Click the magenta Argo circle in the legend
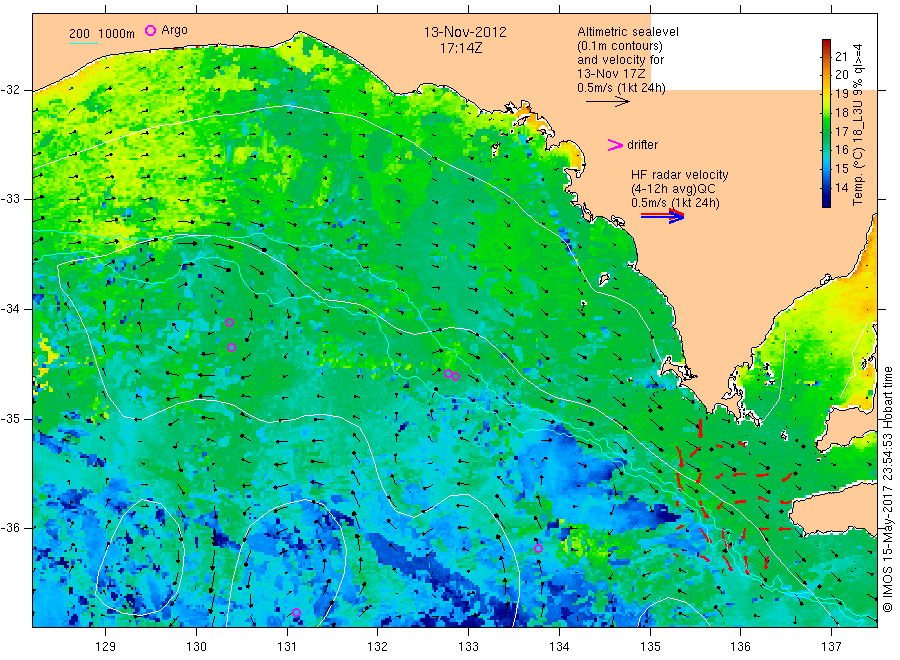900x660 pixels. pyautogui.click(x=150, y=30)
